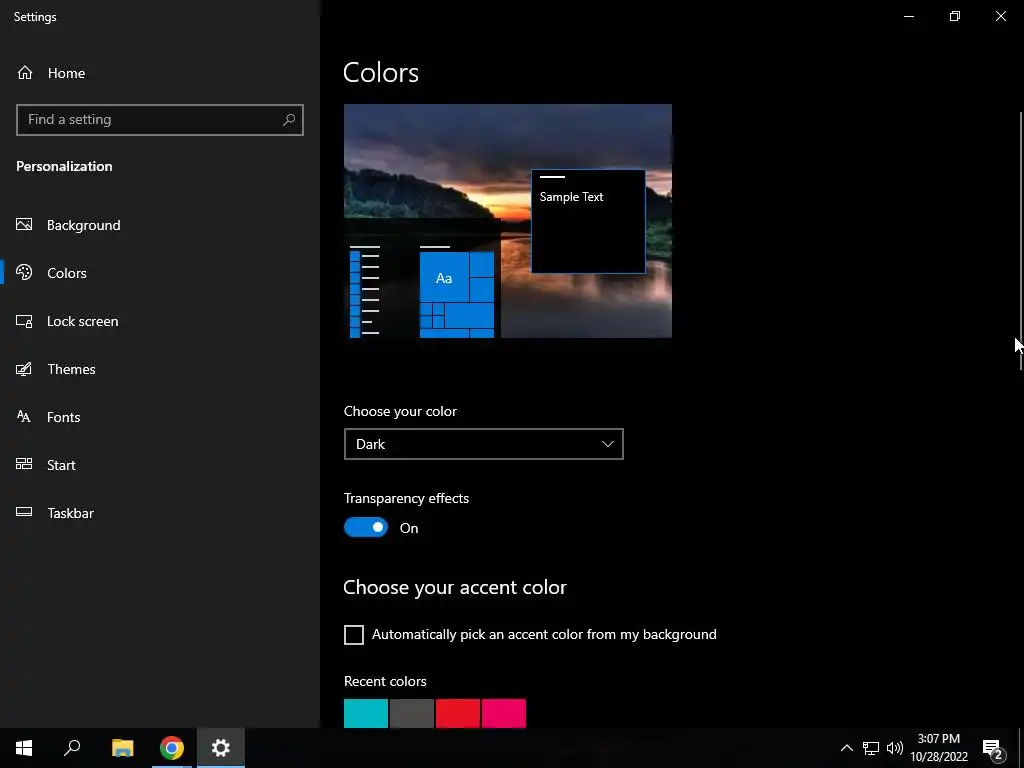Check Automatically pick an accent color

point(353,635)
